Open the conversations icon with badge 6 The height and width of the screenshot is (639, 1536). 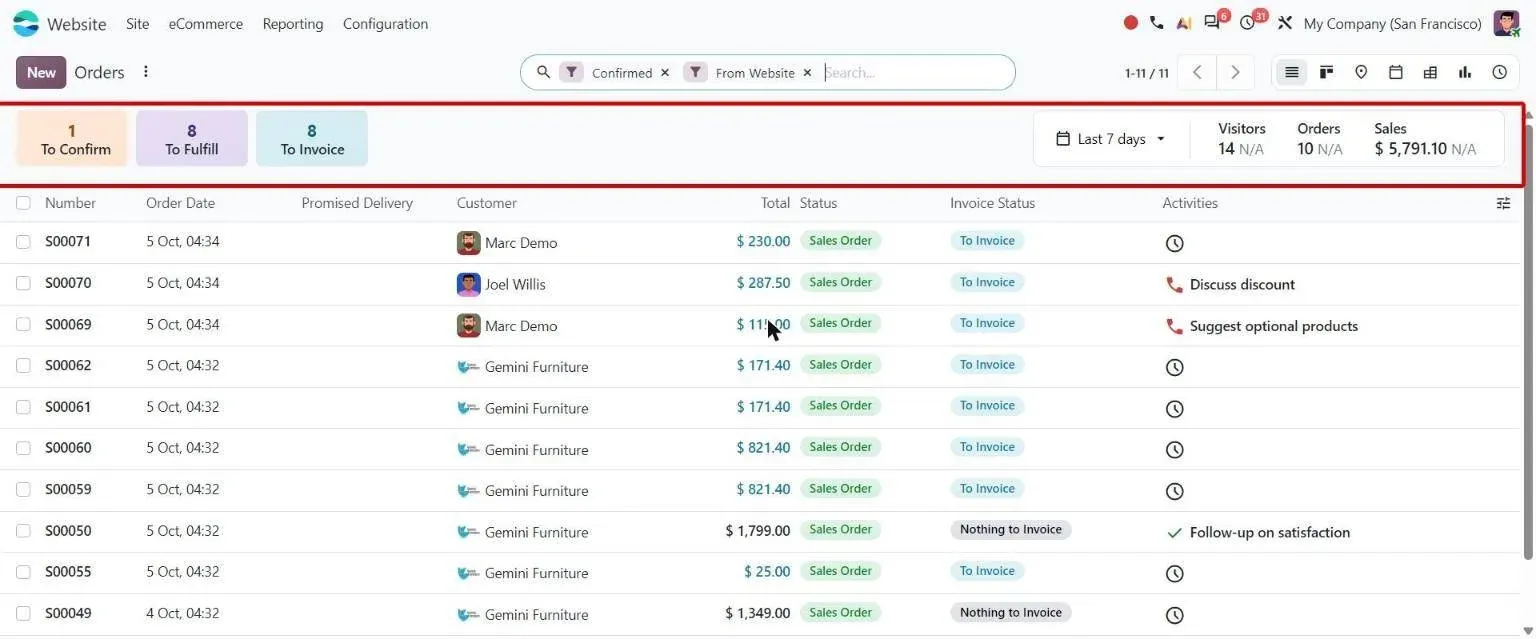(1213, 23)
